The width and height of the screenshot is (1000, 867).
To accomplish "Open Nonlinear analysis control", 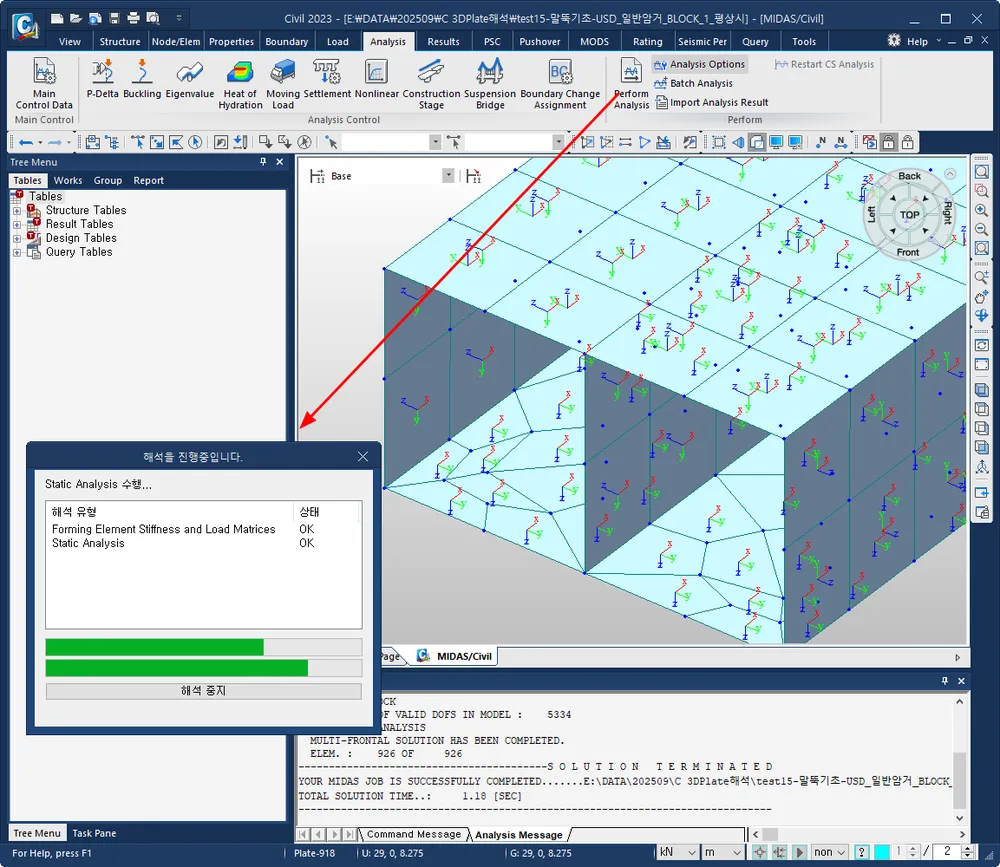I will (x=376, y=78).
